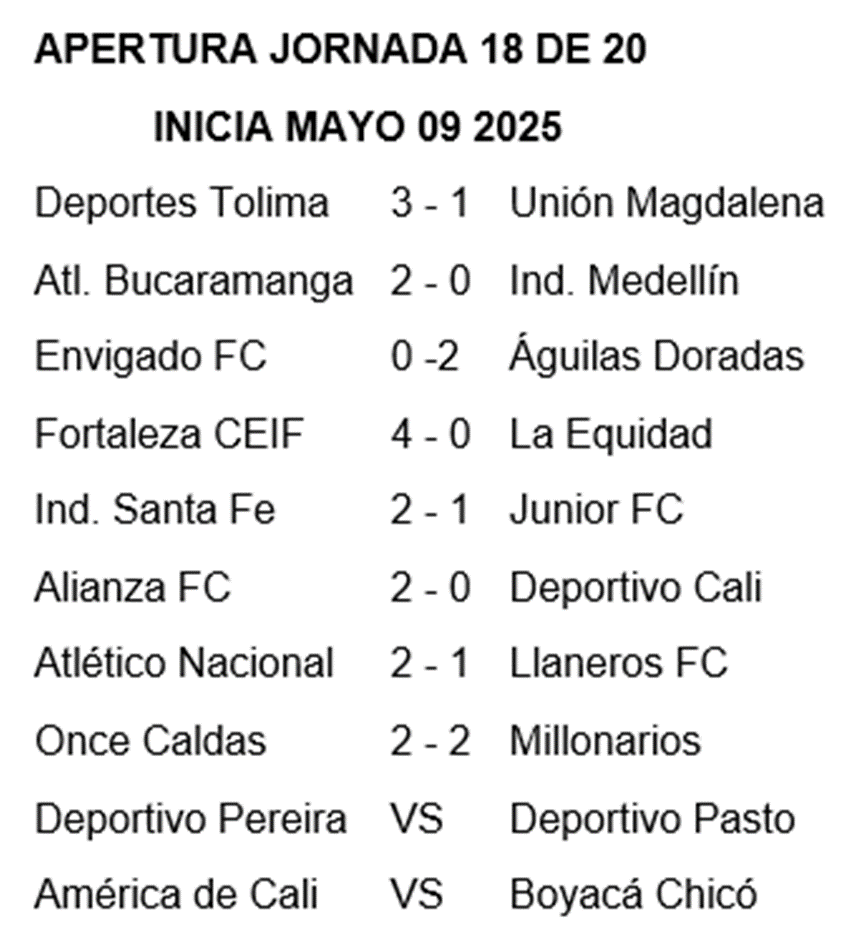The image size is (866, 948).
Task: Select the Junior FC team name
Action: click(596, 509)
